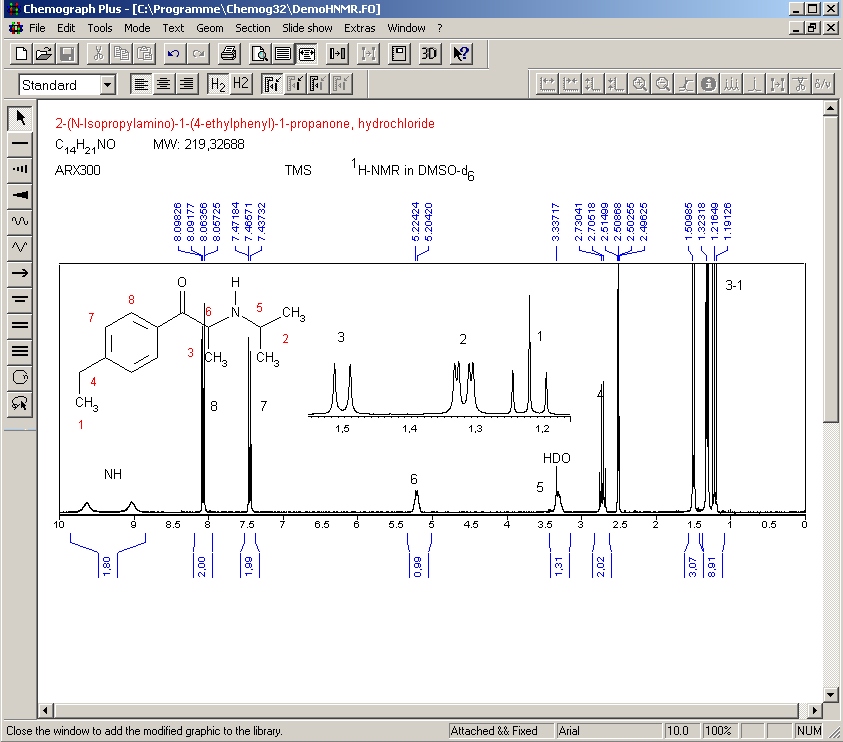Toggle center text alignment
The image size is (843, 742).
(164, 84)
